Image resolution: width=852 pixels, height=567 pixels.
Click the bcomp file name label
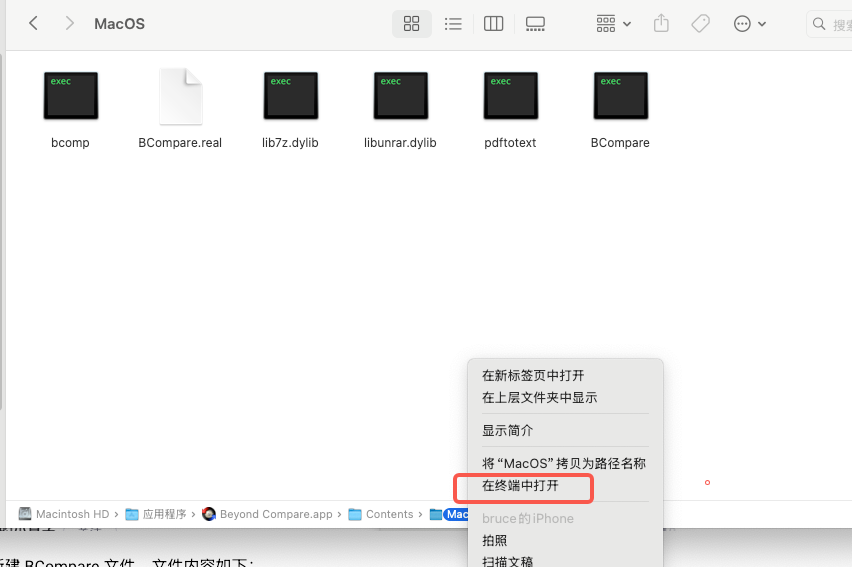[70, 142]
